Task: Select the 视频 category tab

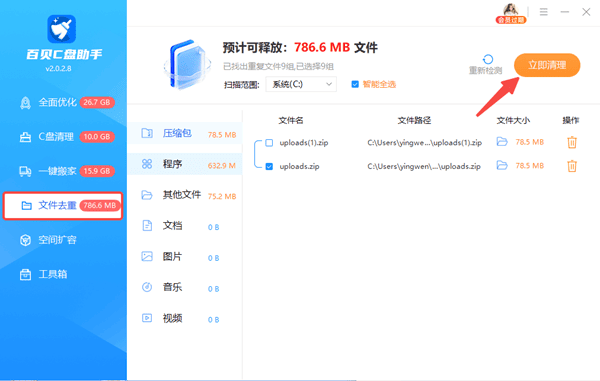Action: coord(185,318)
